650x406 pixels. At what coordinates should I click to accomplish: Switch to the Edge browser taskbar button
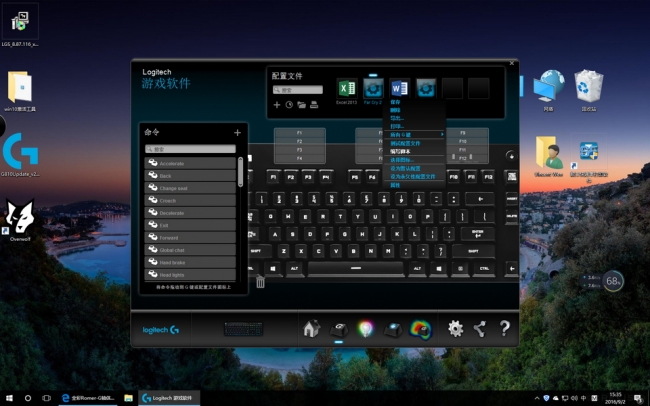[x=88, y=398]
